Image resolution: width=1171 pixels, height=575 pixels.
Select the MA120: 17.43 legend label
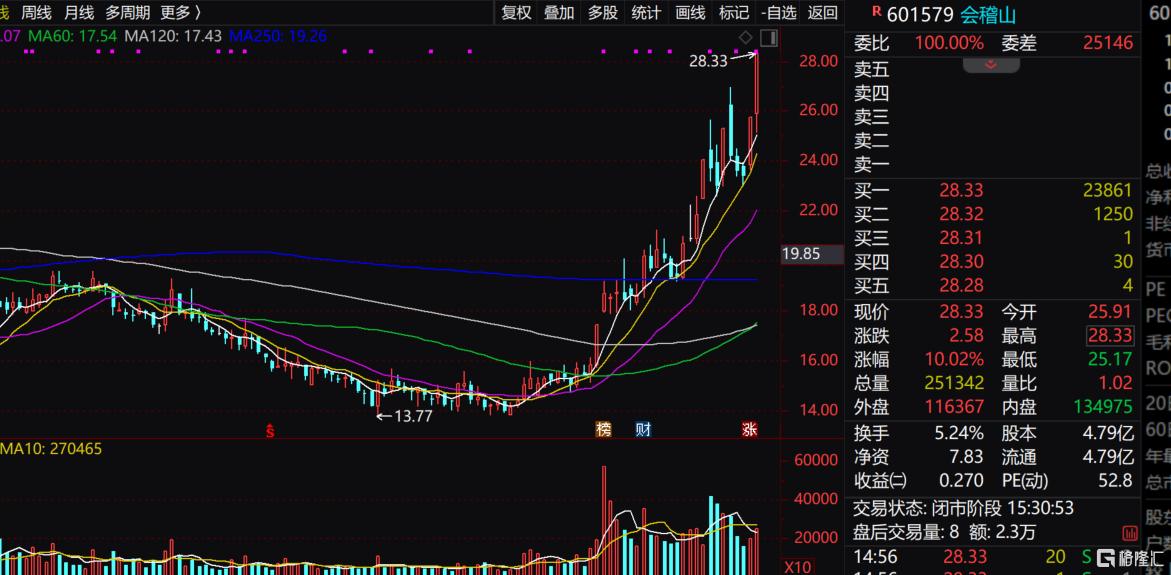(x=173, y=35)
